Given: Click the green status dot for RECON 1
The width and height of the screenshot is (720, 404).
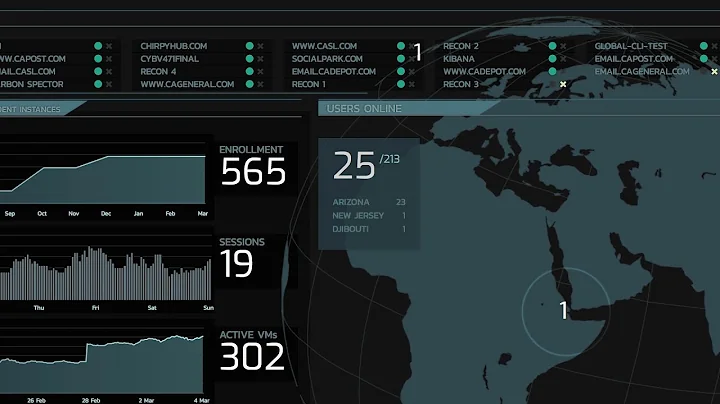Looking at the screenshot, I should tap(401, 84).
